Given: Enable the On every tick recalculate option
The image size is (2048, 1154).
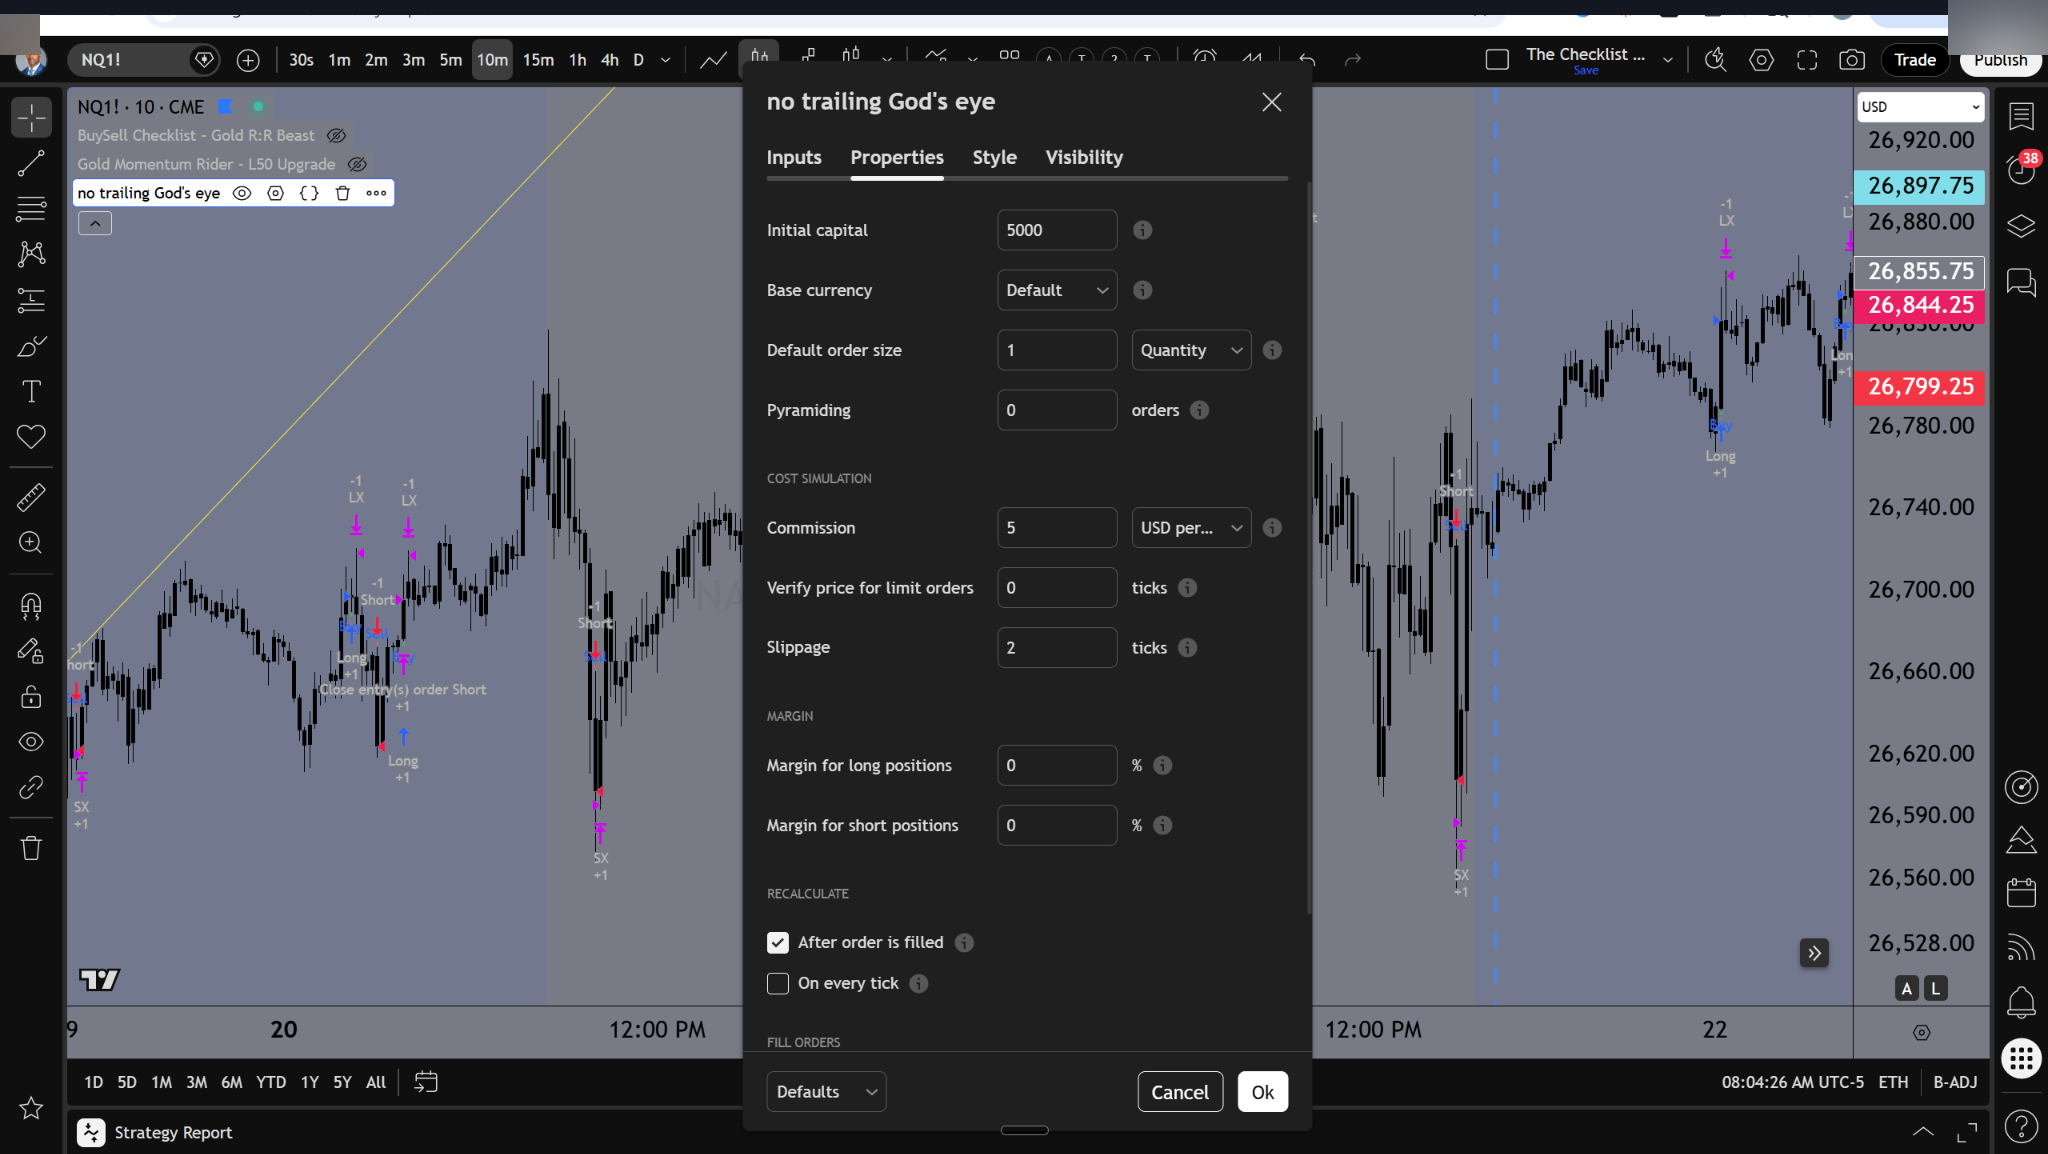Looking at the screenshot, I should click(777, 983).
